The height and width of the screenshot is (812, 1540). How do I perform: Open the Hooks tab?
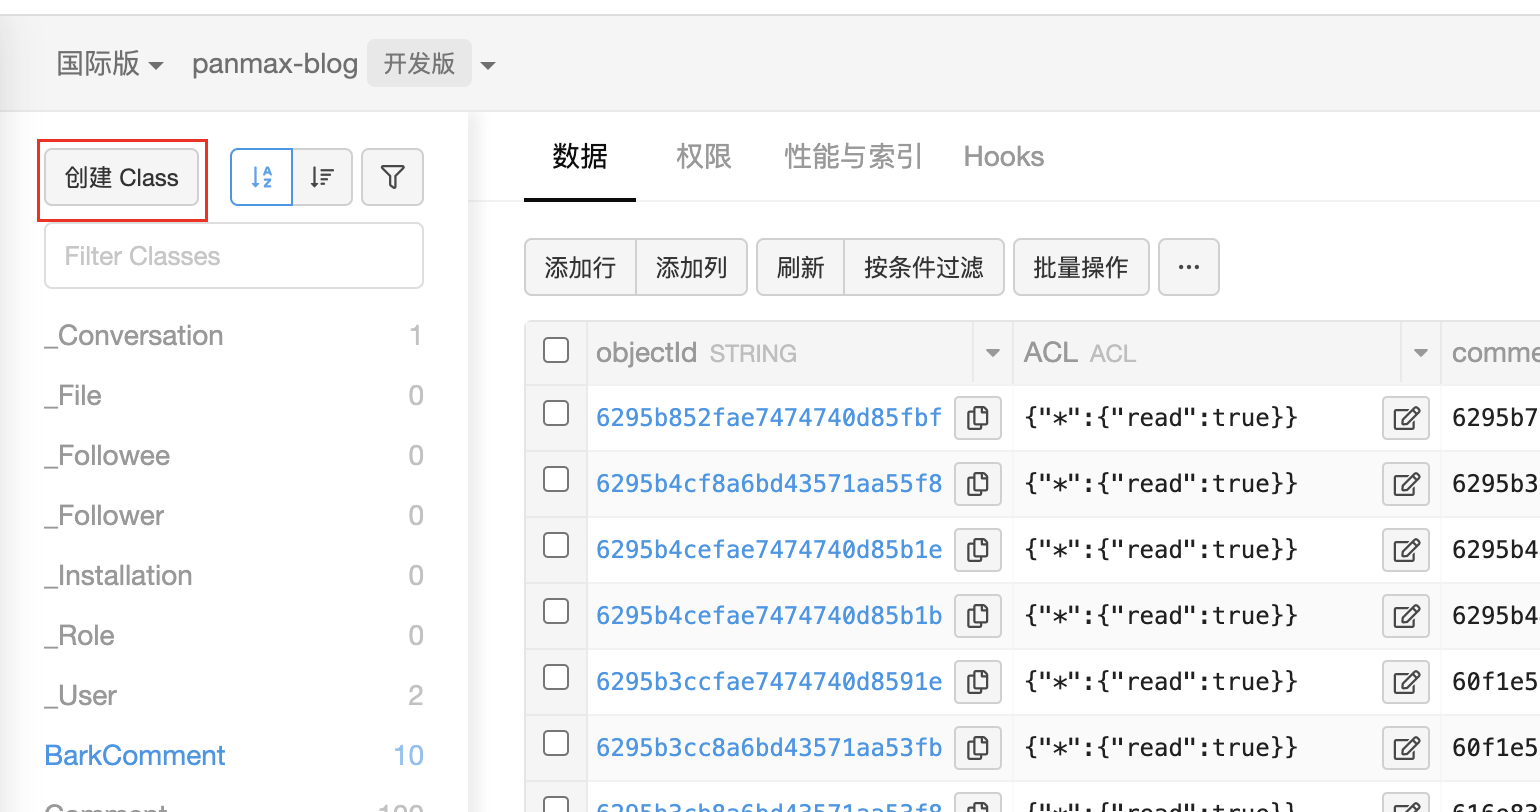click(x=1003, y=157)
